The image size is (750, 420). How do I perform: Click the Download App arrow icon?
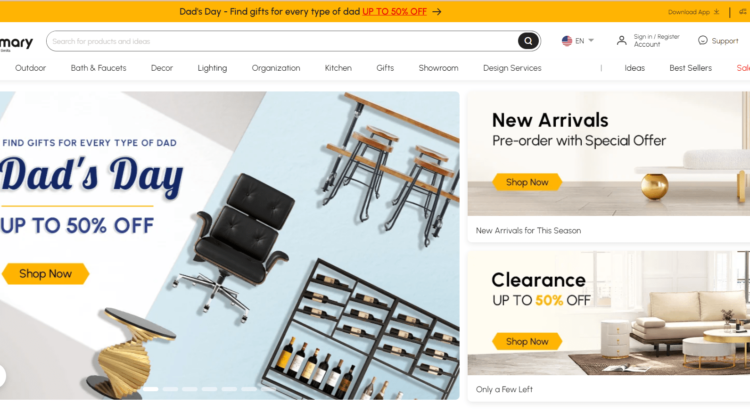[x=717, y=12]
